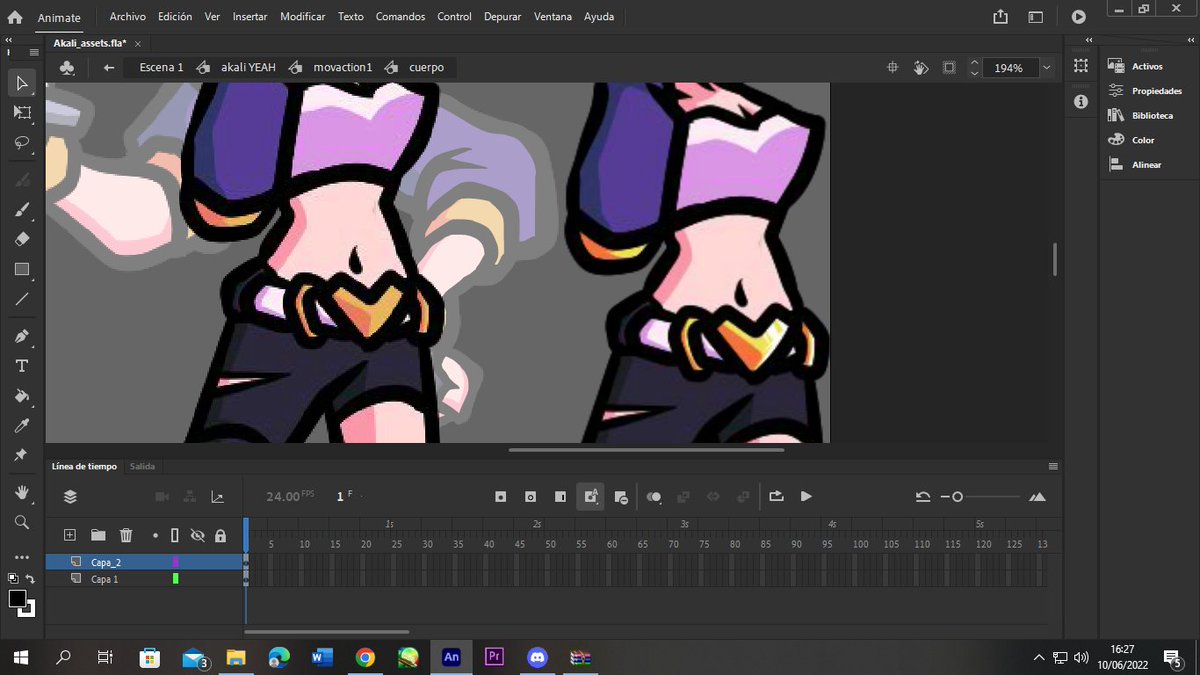The height and width of the screenshot is (675, 1200).
Task: Select the Asset Warp pin tool
Action: click(x=22, y=455)
